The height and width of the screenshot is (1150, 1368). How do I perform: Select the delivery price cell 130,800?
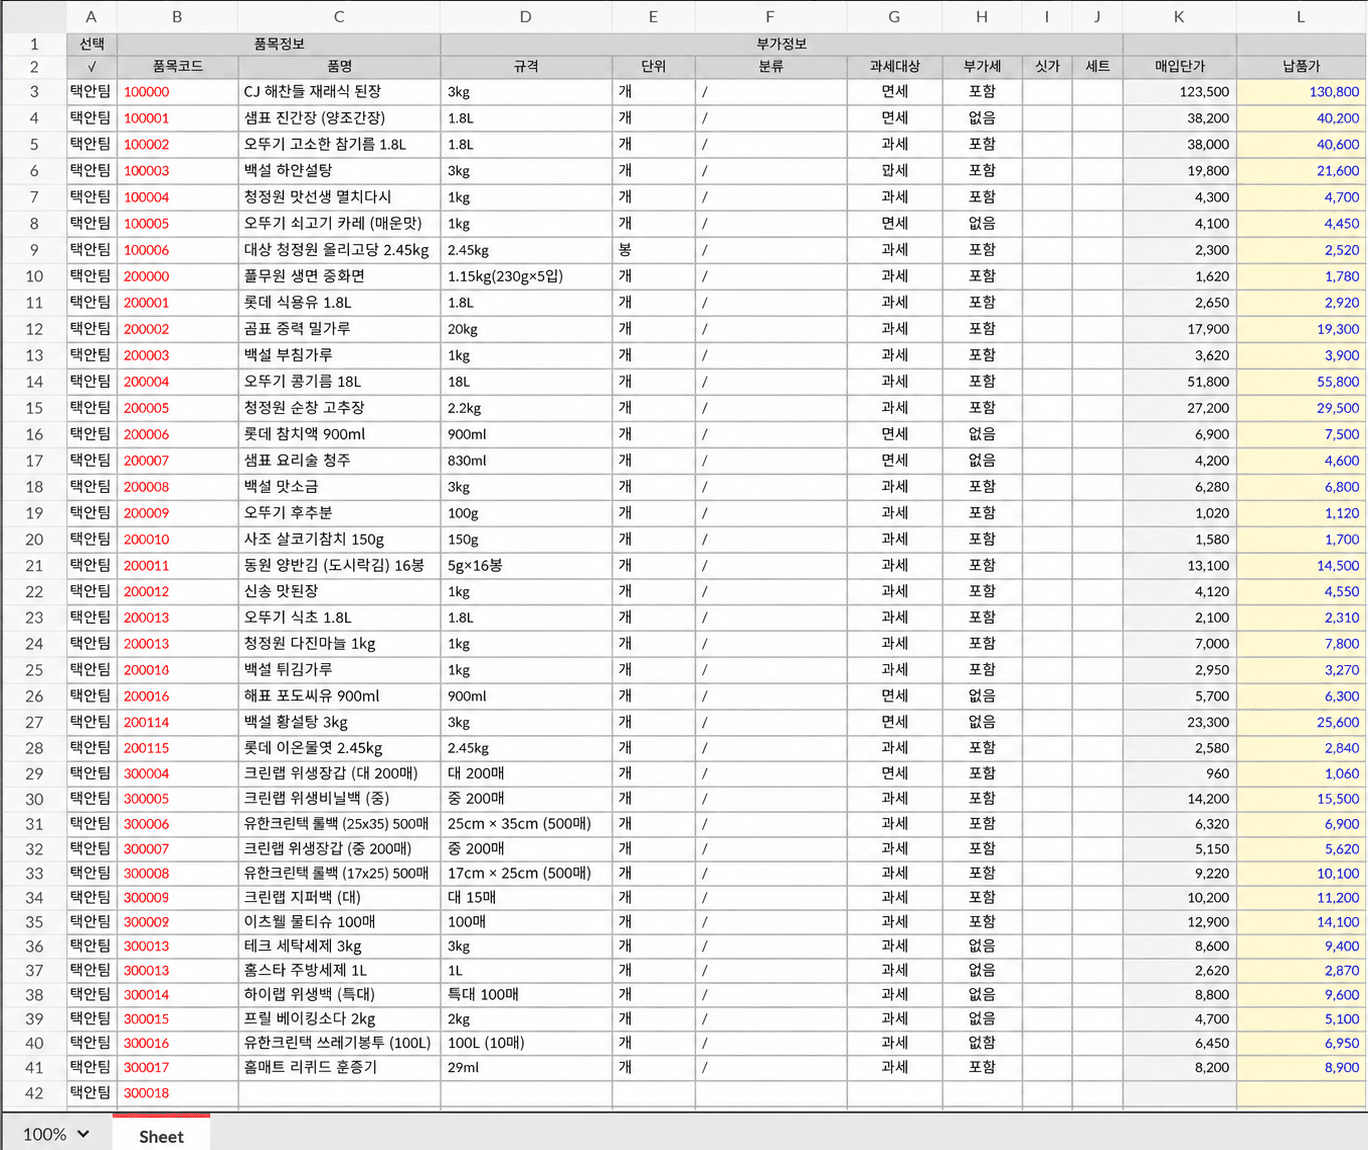pyautogui.click(x=1301, y=92)
